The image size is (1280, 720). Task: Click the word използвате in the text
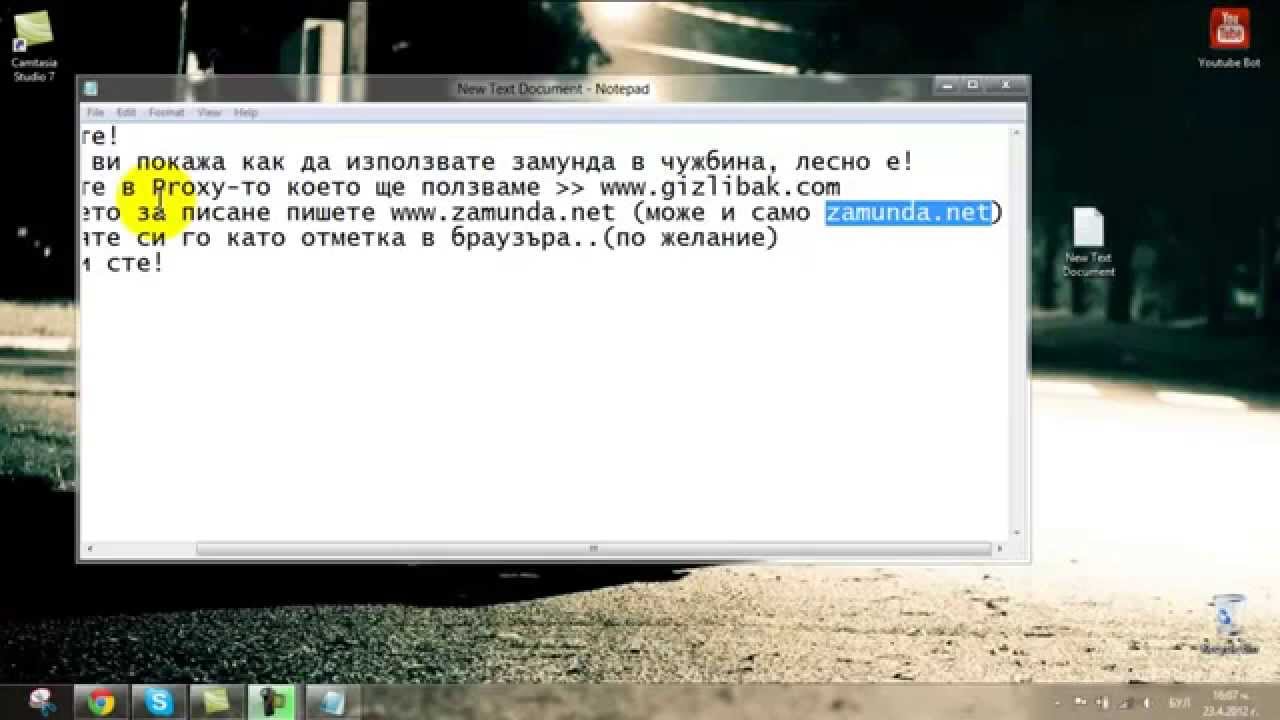coord(420,161)
